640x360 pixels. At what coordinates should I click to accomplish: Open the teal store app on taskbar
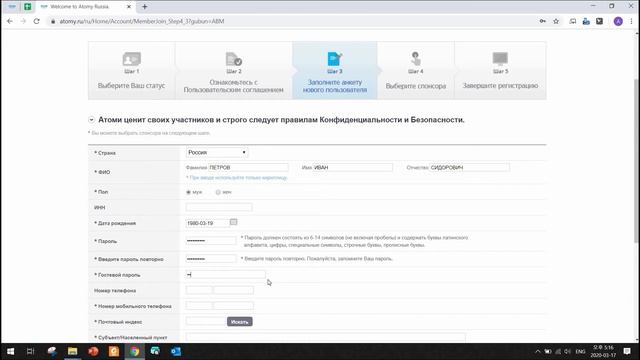point(155,351)
